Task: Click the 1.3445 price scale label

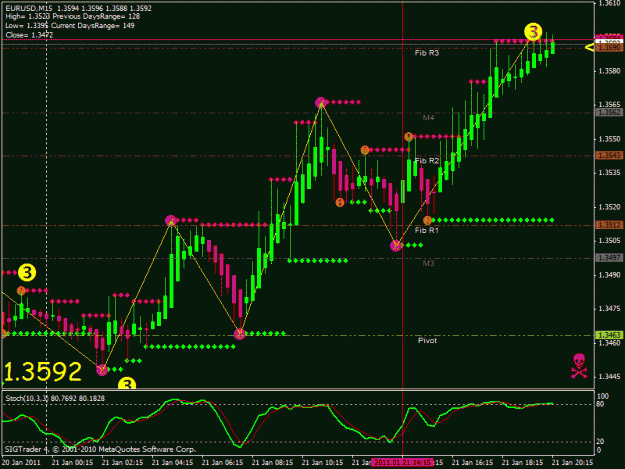Action: coord(609,377)
